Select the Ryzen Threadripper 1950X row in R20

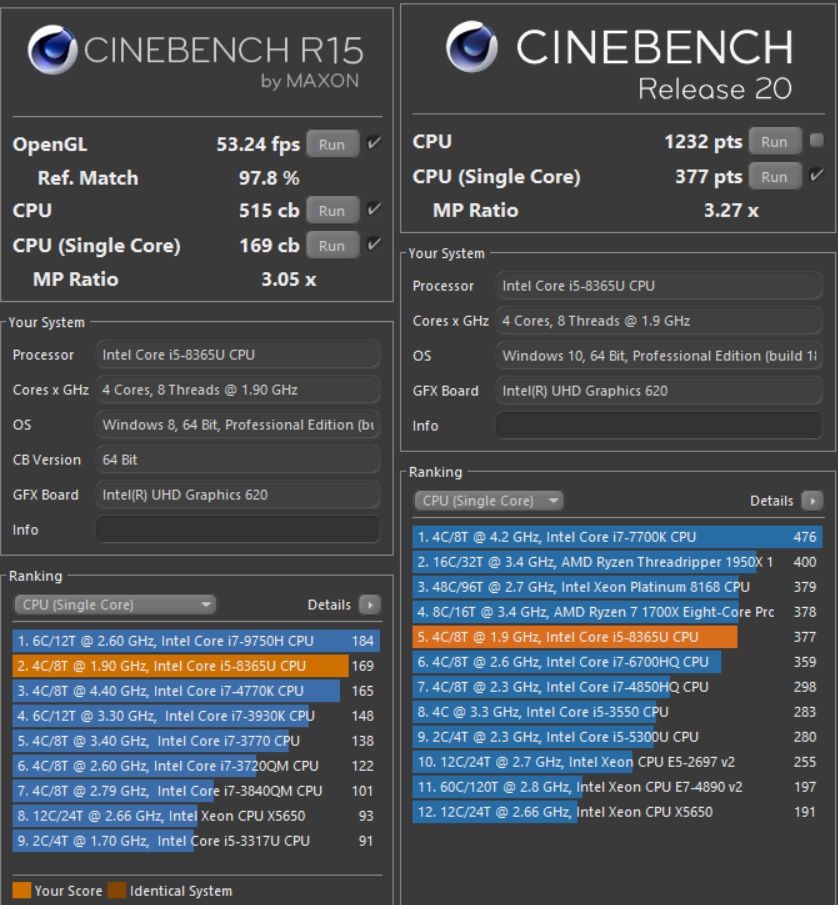[617, 562]
